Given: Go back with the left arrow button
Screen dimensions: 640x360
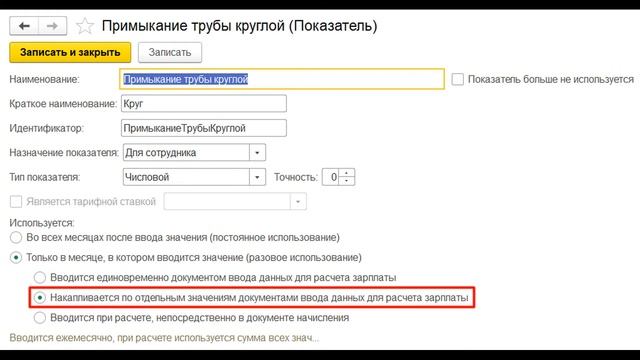Looking at the screenshot, I should [24, 26].
